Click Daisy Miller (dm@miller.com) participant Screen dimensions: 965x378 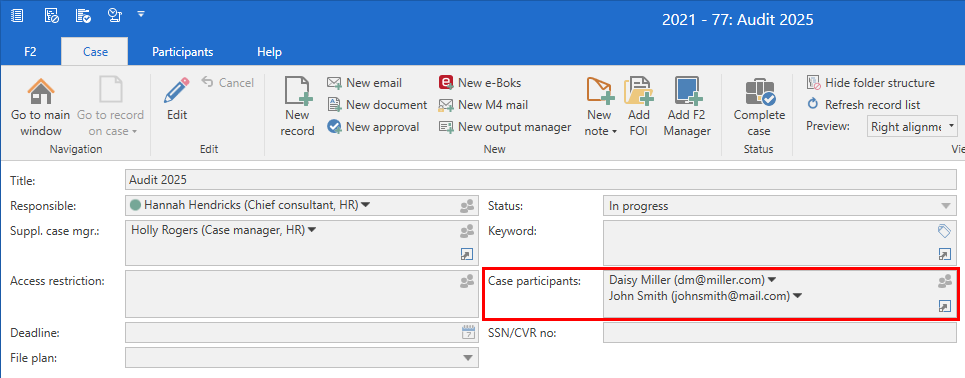coord(687,279)
